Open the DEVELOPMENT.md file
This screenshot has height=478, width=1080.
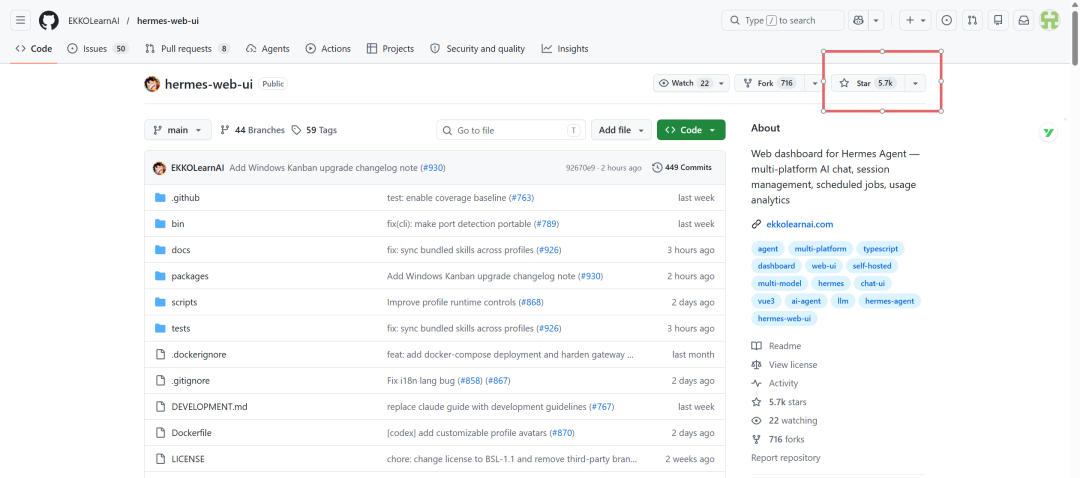coord(209,407)
